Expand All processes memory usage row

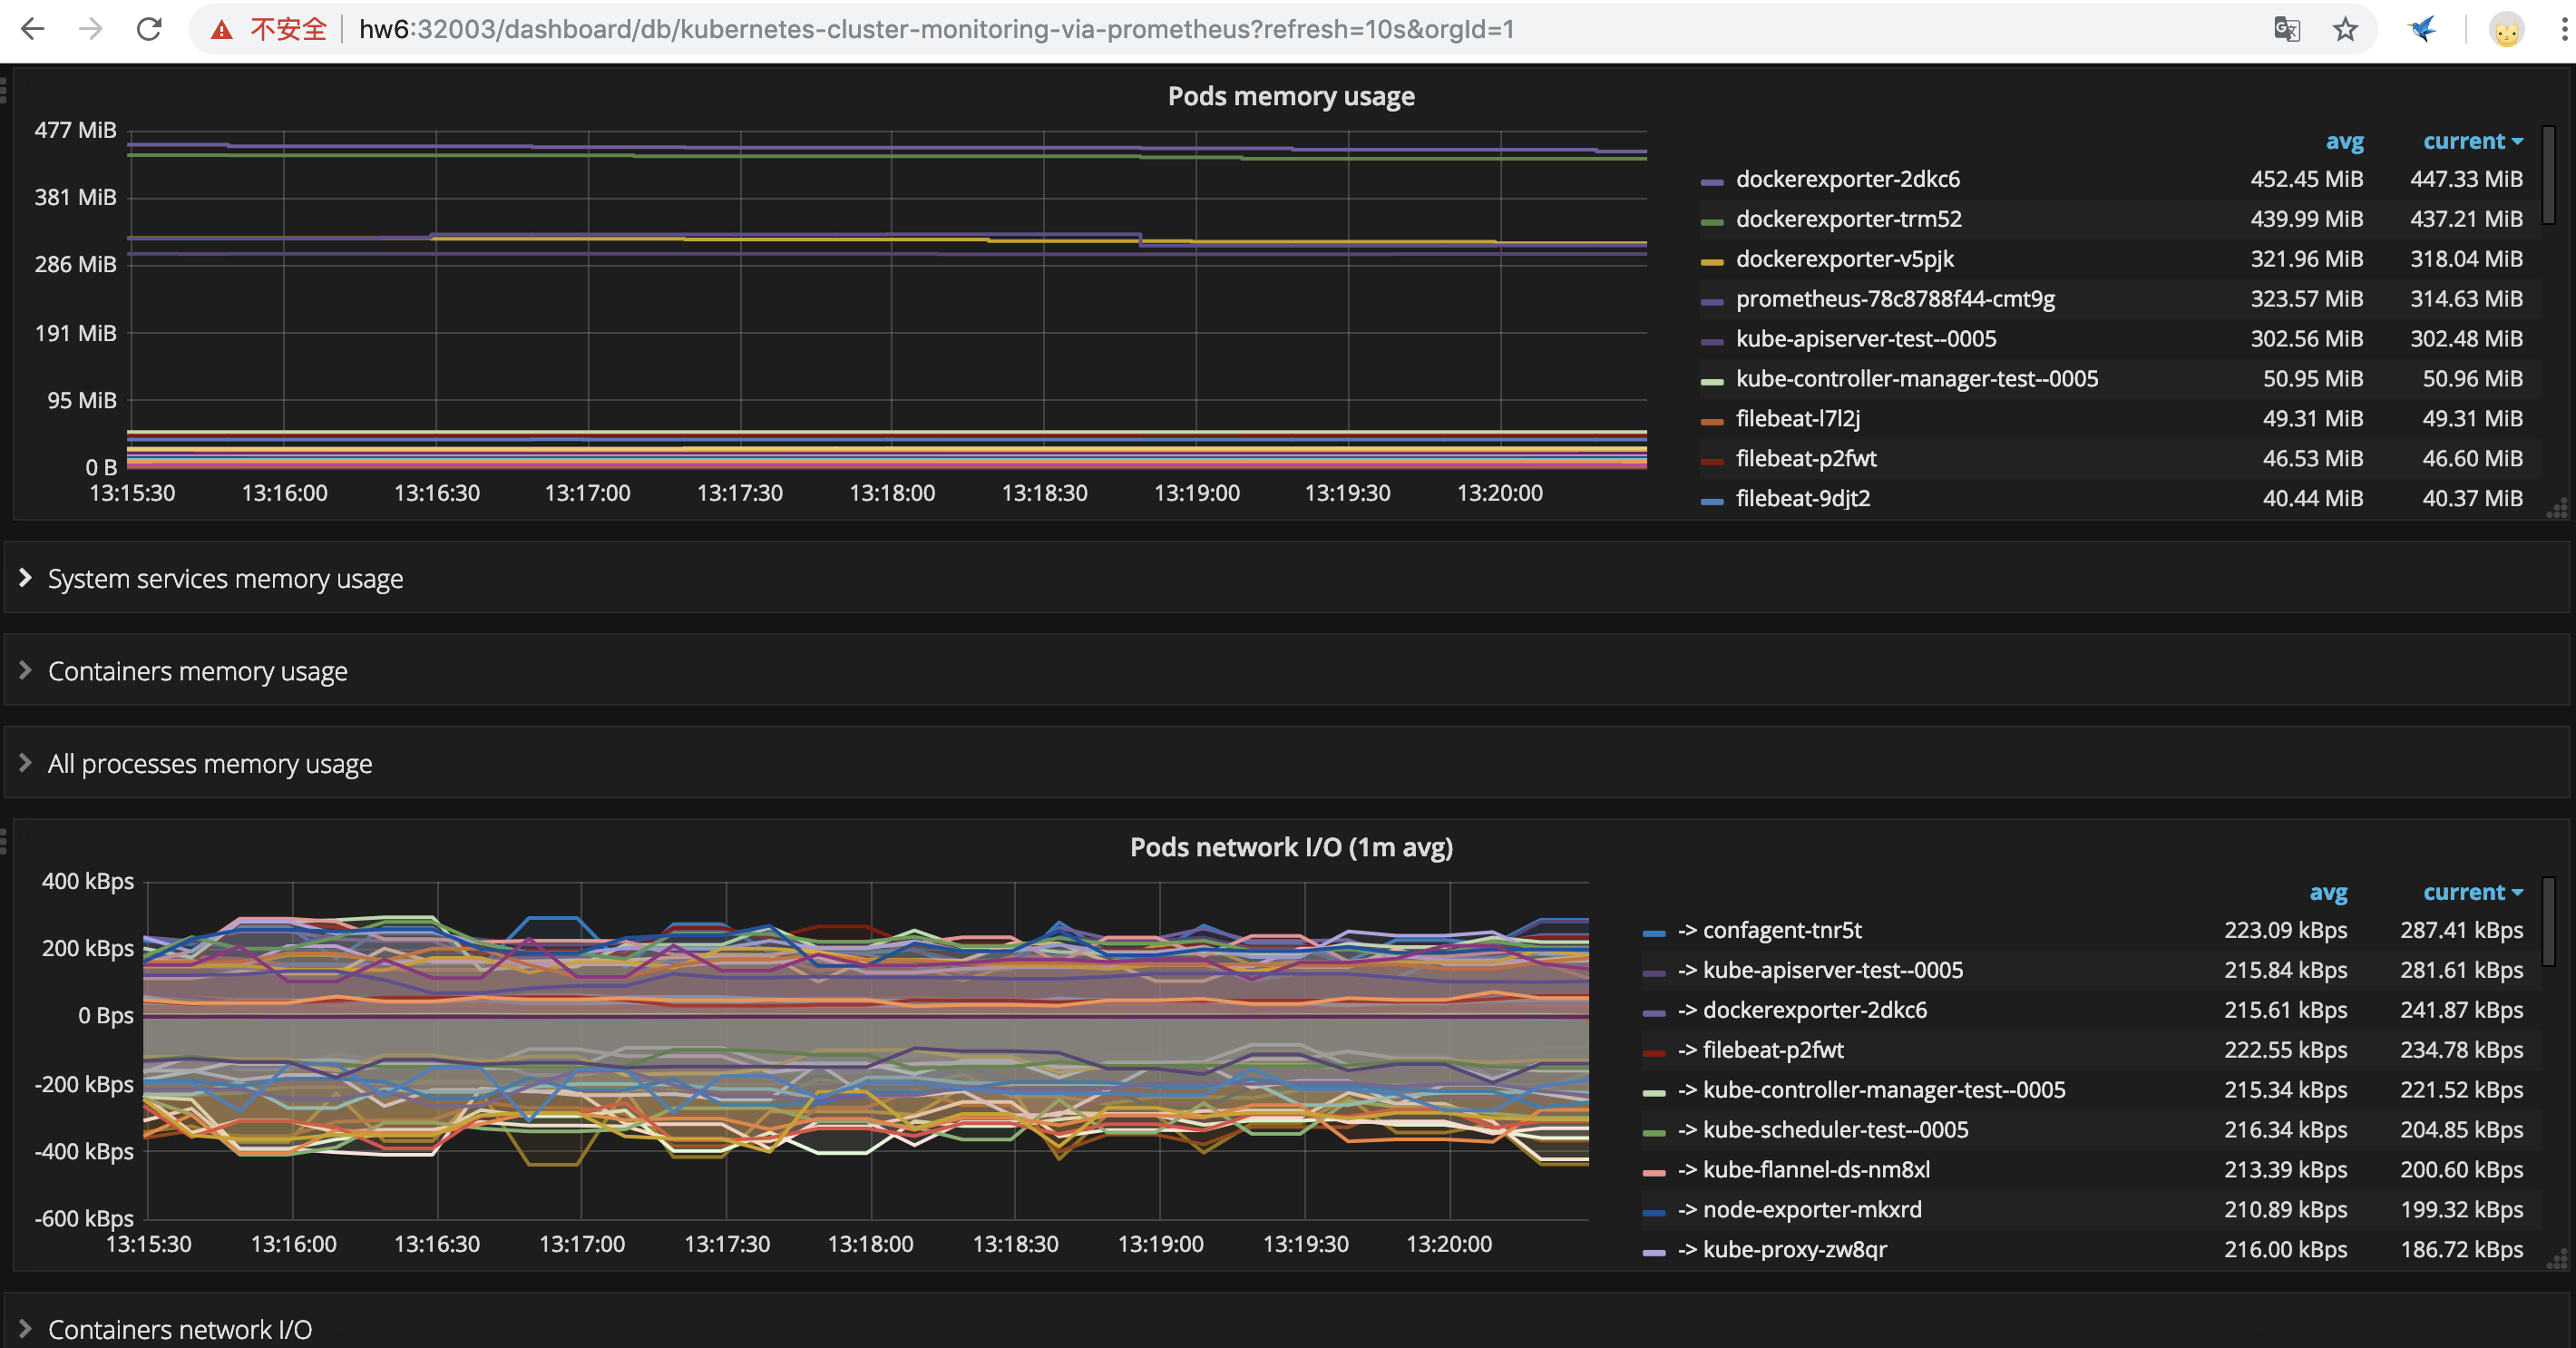pyautogui.click(x=1286, y=763)
